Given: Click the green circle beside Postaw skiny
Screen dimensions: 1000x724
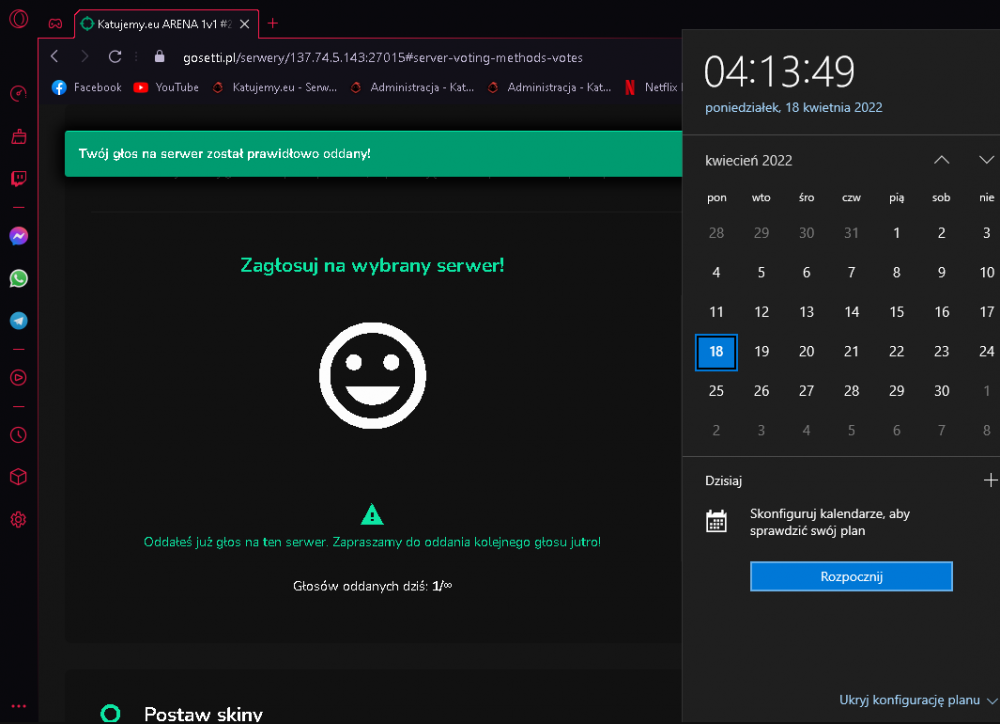Looking at the screenshot, I should pos(110,713).
